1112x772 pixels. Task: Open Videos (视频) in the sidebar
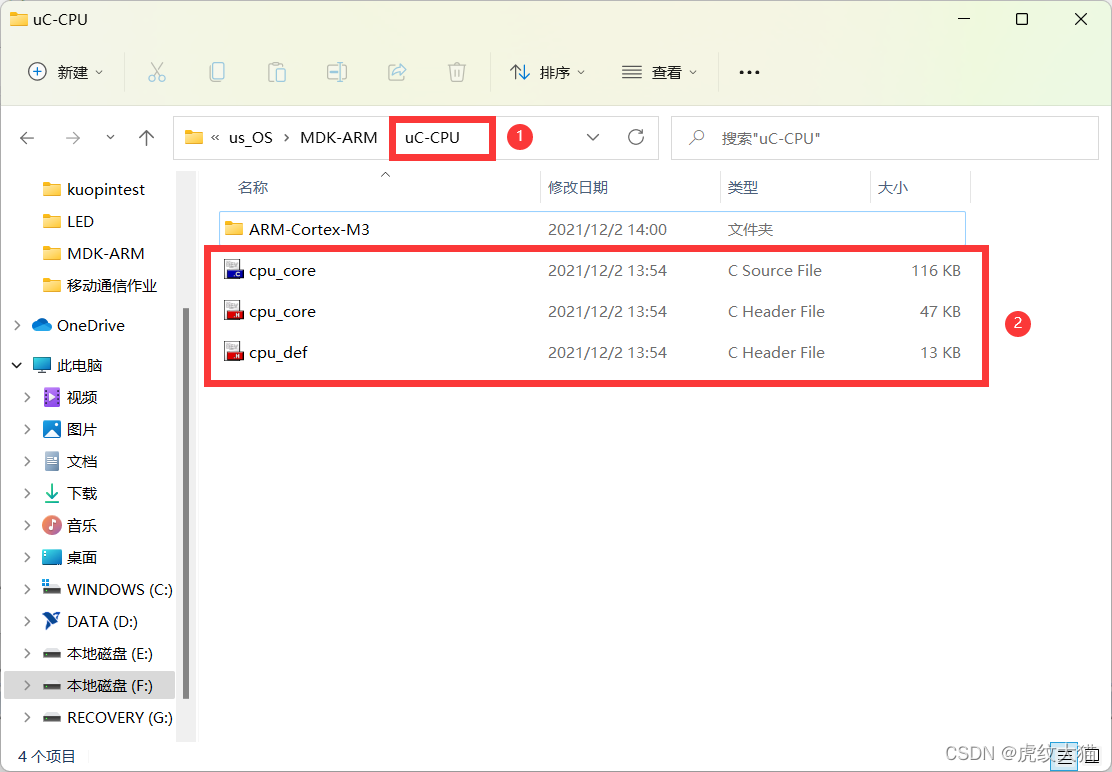[81, 397]
